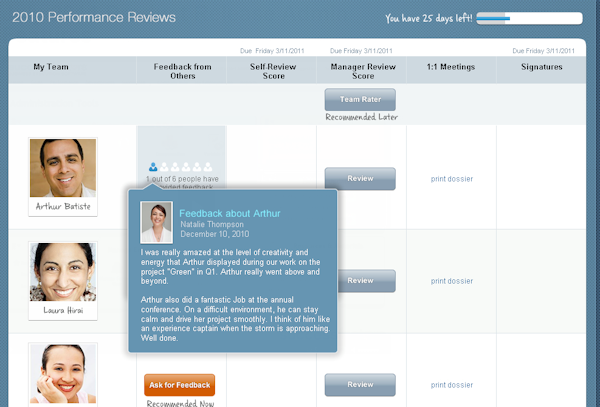Click the Signatures column header
The height and width of the screenshot is (407, 600).
click(541, 67)
